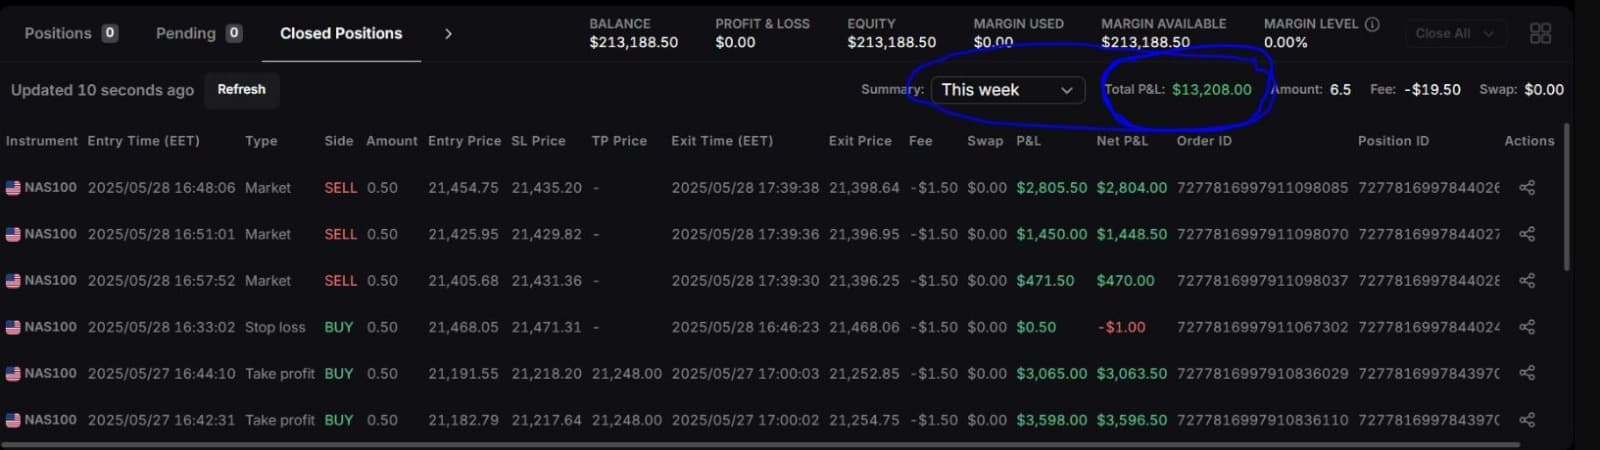Select the Closed Positions tab
1600x450 pixels.
pyautogui.click(x=341, y=33)
